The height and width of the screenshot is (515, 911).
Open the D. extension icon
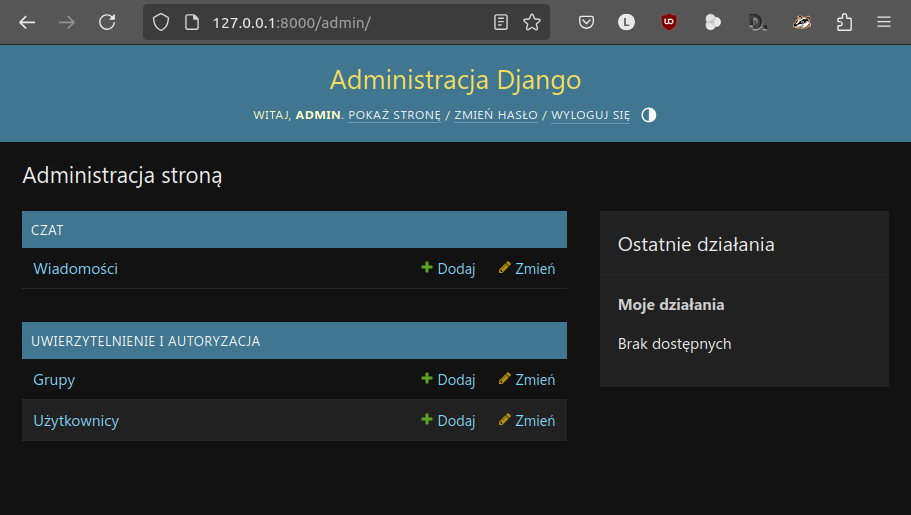(758, 23)
